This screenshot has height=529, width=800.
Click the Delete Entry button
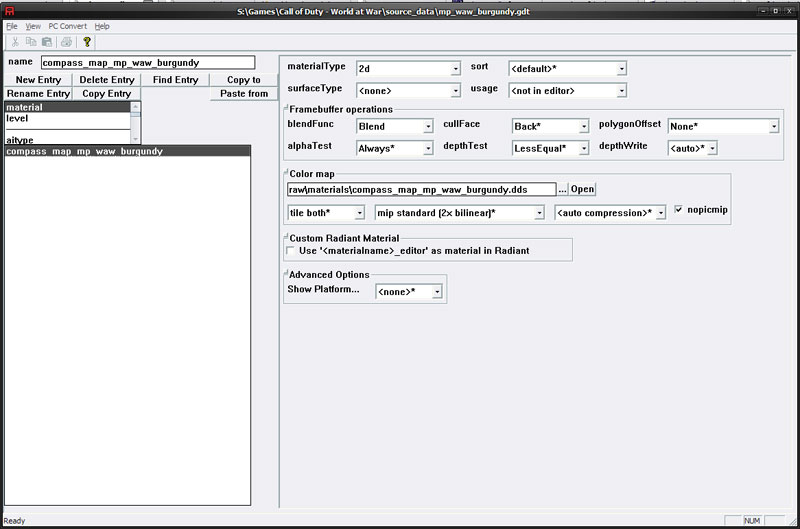107,80
